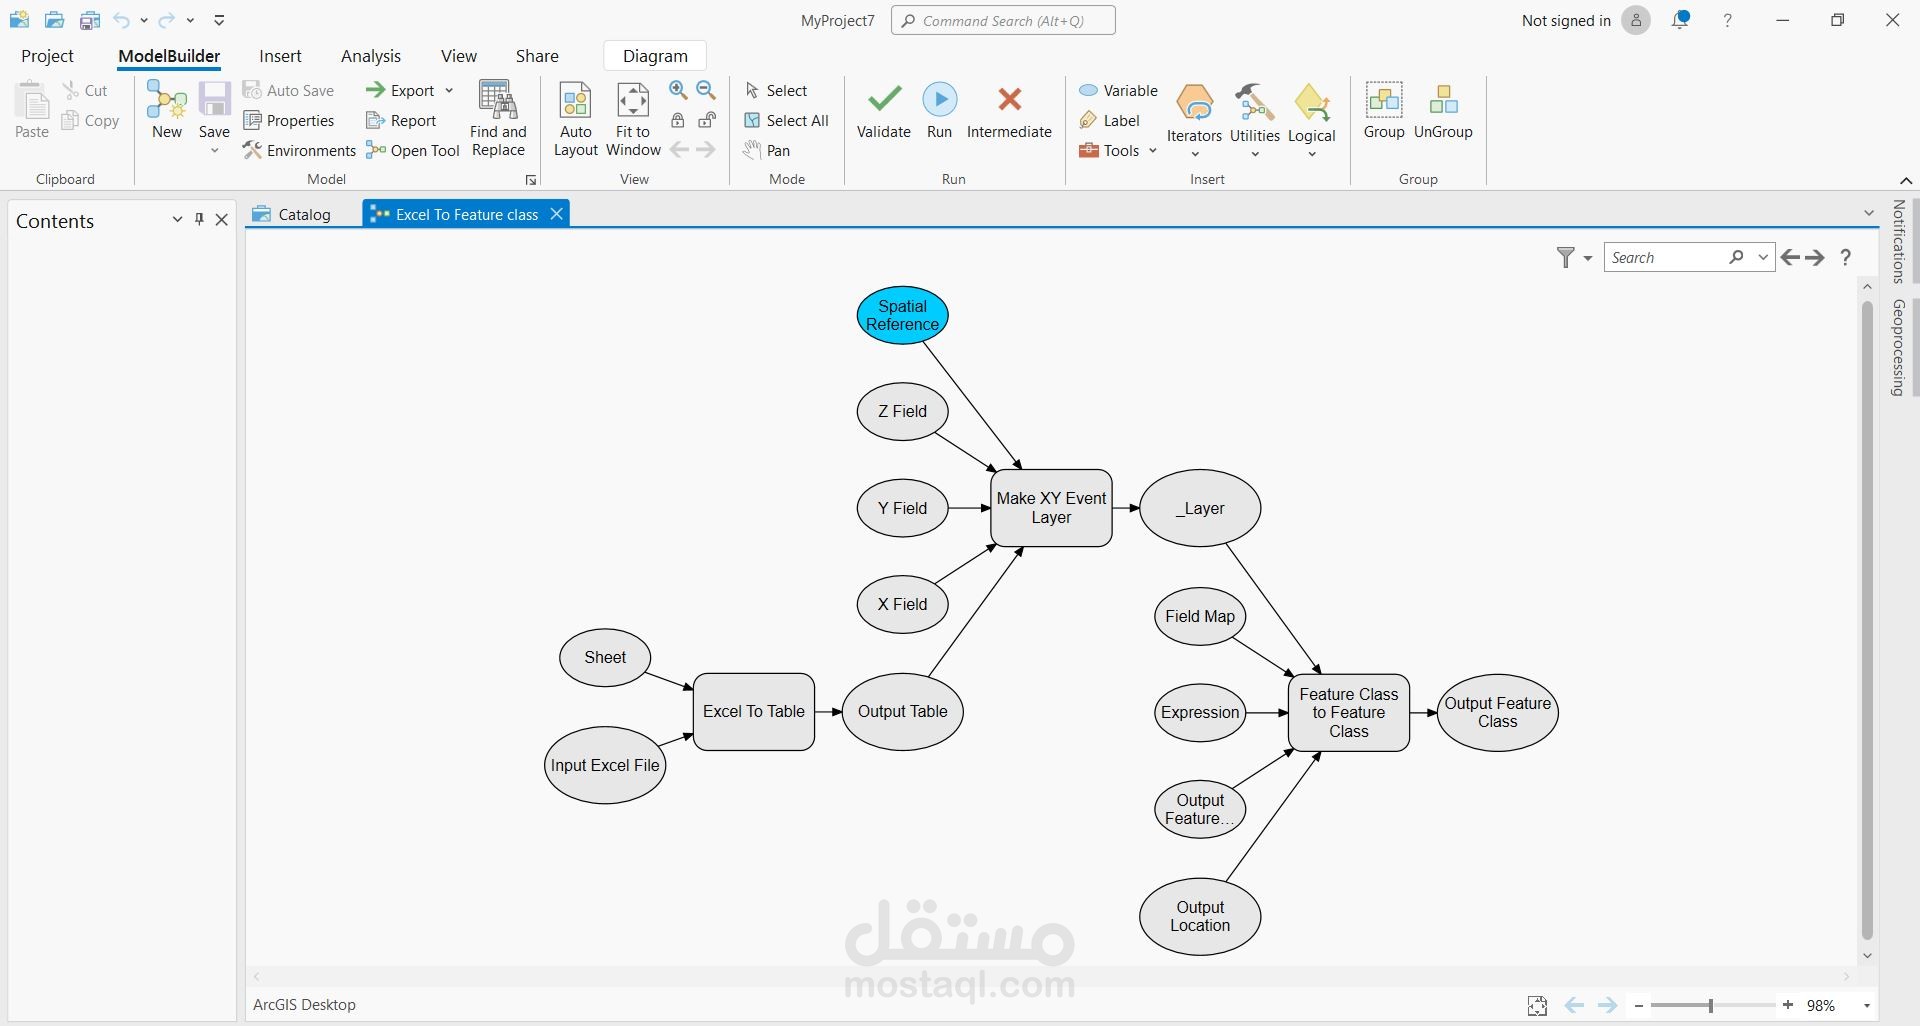Open the Model group dialog launcher
Image resolution: width=1920 pixels, height=1026 pixels.
(x=531, y=180)
